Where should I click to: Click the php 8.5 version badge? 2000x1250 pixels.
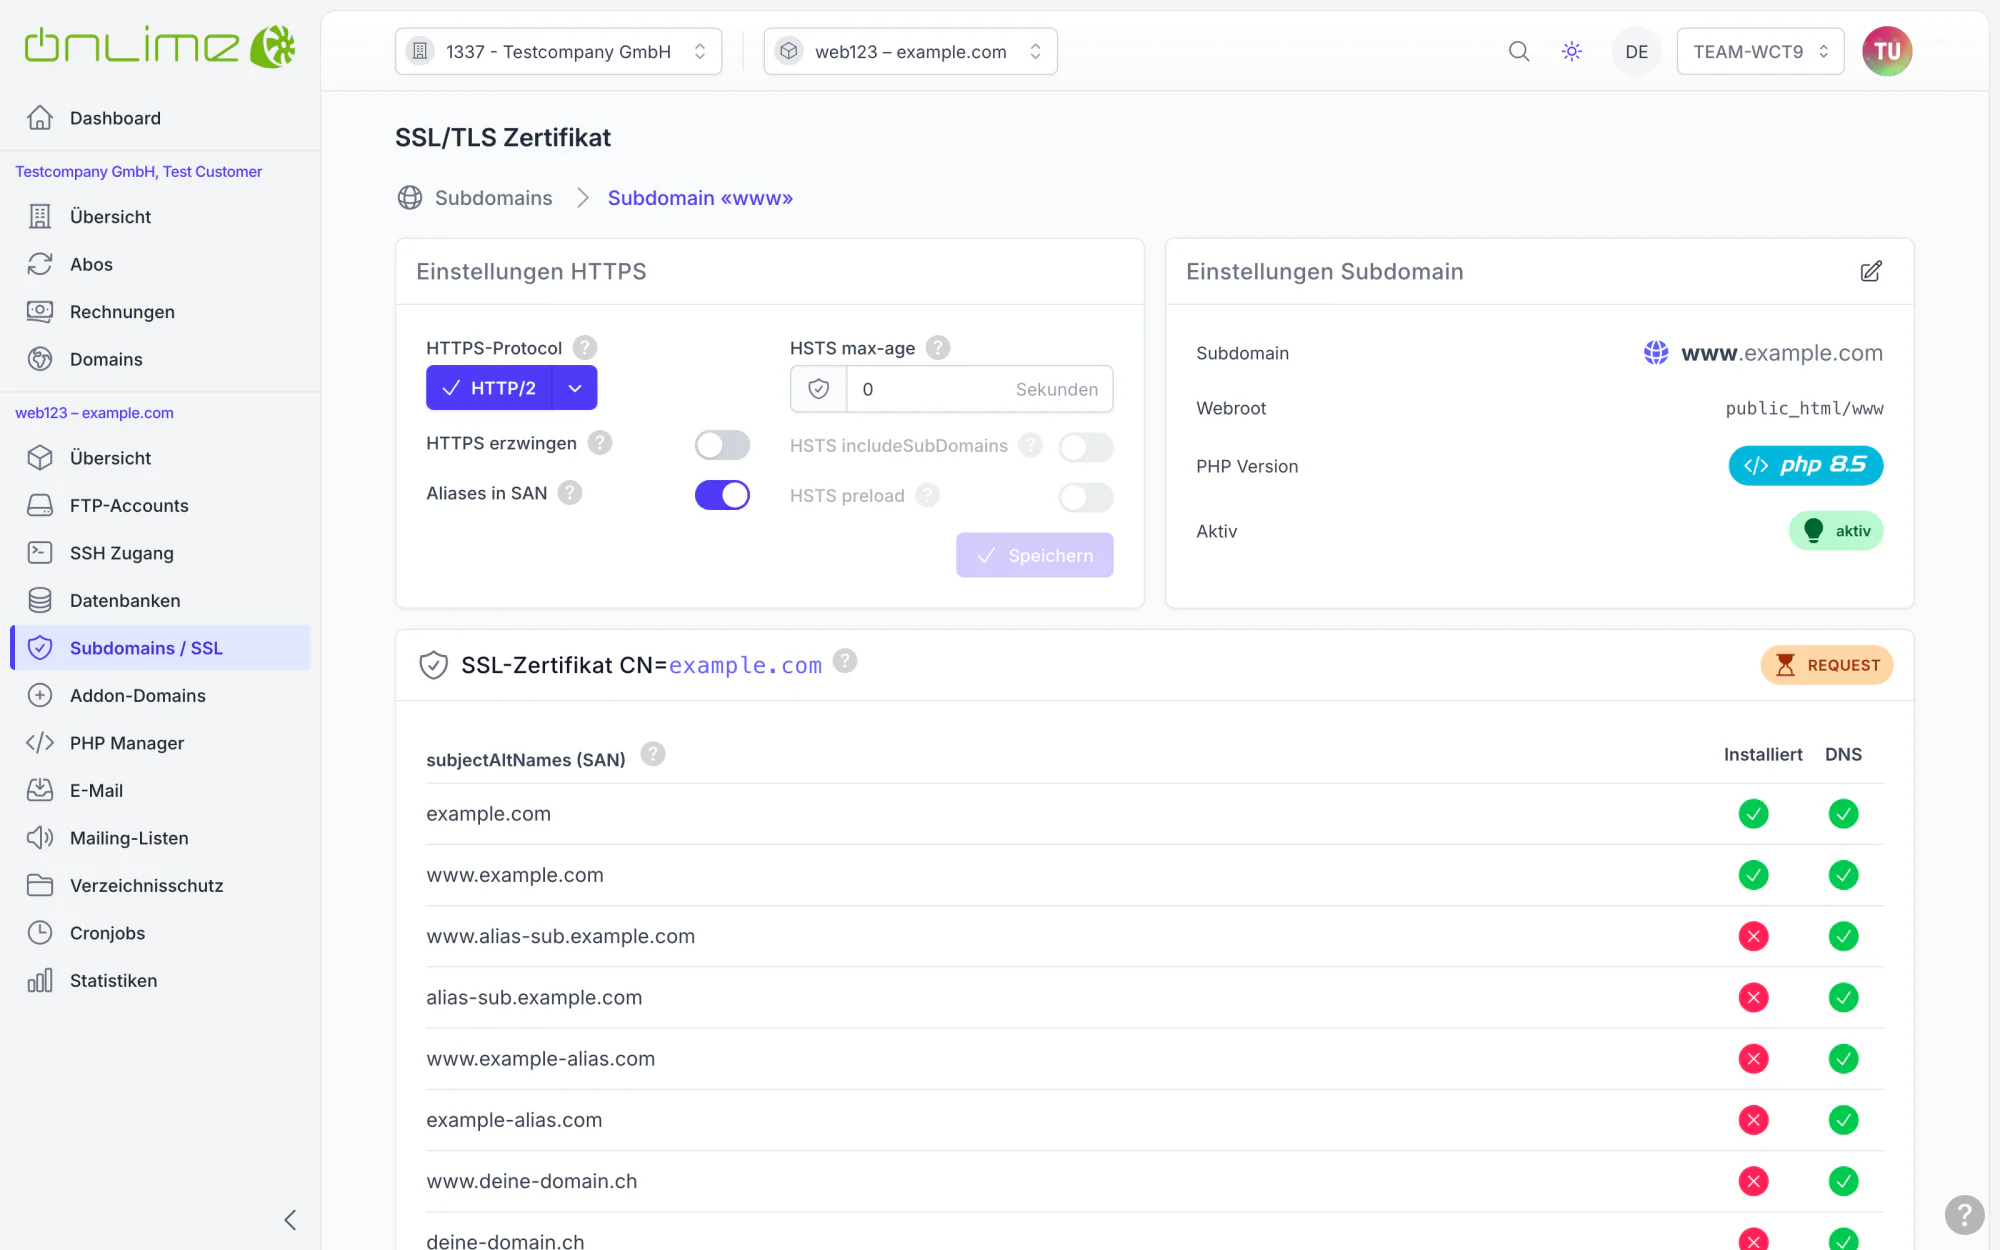[x=1805, y=465]
